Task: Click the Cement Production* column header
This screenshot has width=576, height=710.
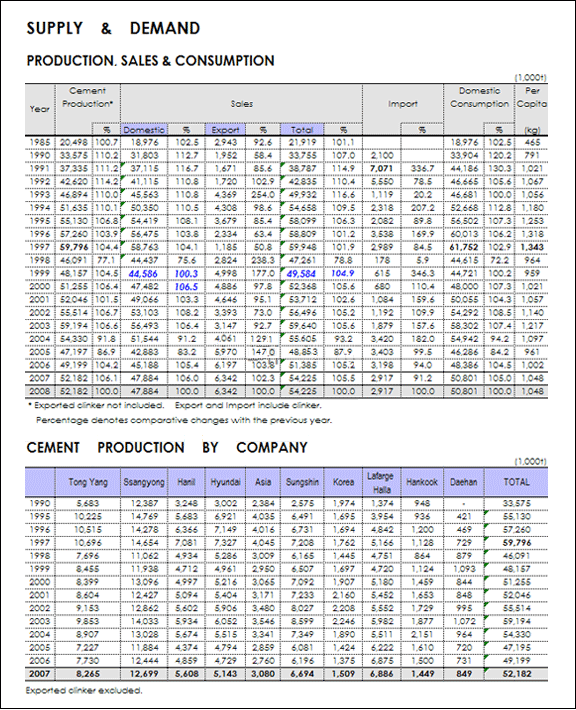Action: [87, 97]
